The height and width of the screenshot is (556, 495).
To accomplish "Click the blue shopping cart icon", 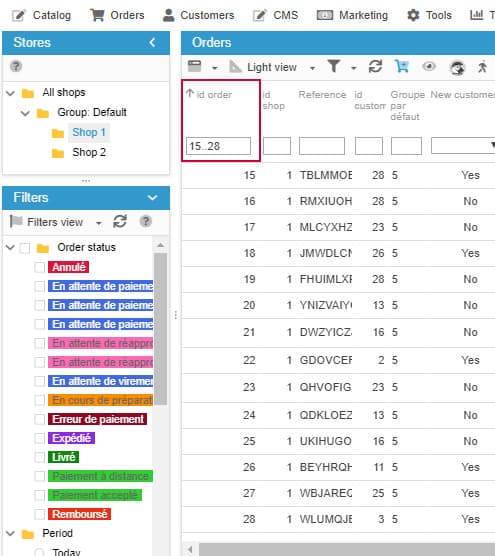I will [402, 66].
